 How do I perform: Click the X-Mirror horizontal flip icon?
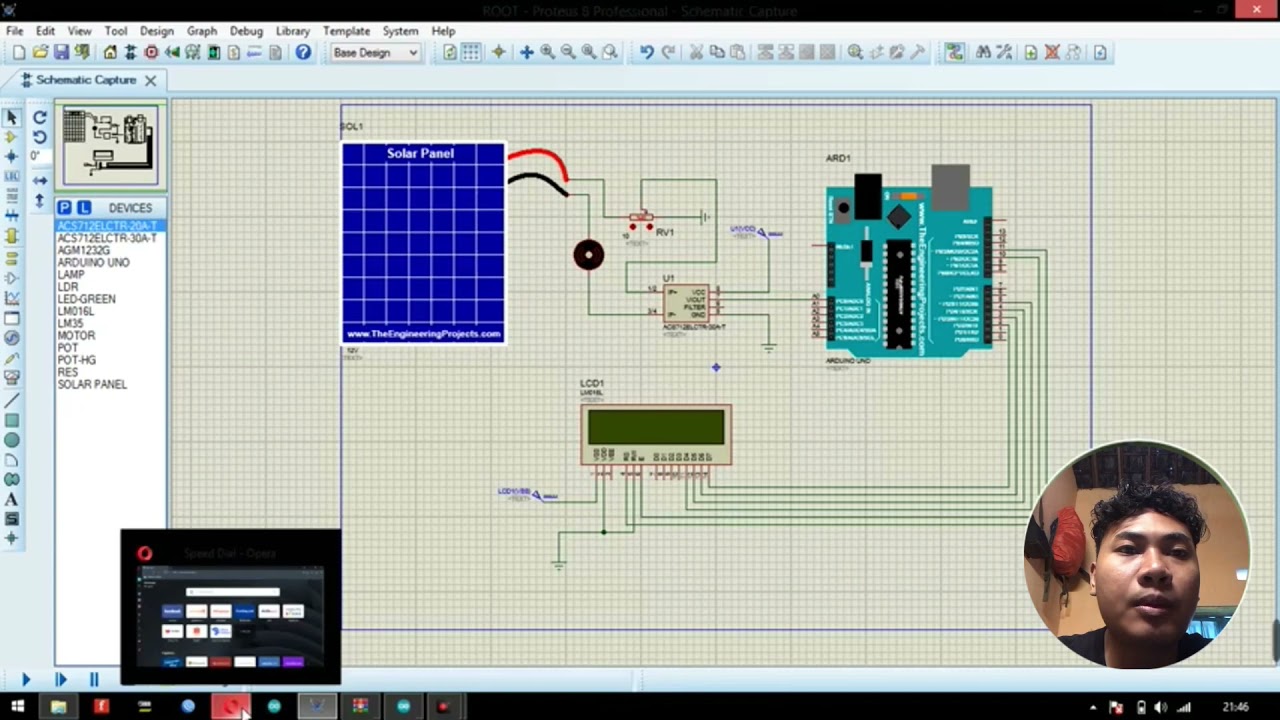[x=40, y=181]
